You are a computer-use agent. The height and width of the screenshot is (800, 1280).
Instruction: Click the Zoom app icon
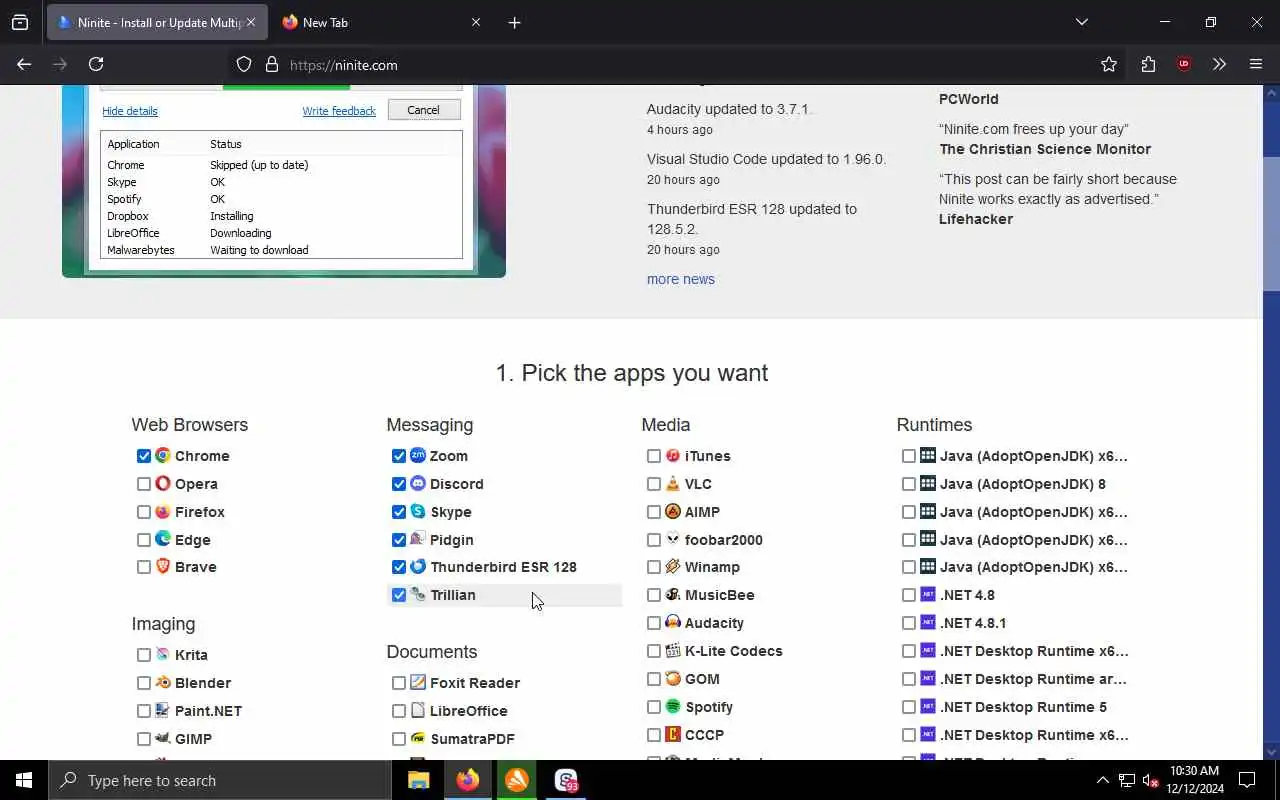pyautogui.click(x=418, y=455)
